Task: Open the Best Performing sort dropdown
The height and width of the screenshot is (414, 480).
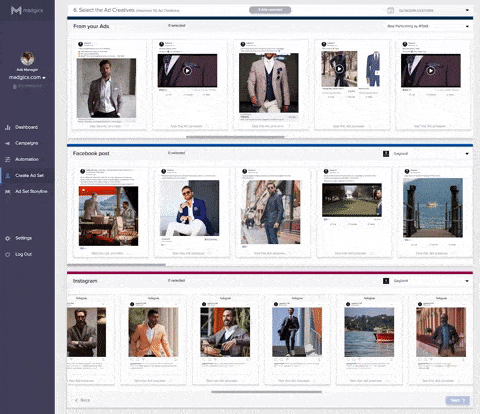Action: [428, 26]
